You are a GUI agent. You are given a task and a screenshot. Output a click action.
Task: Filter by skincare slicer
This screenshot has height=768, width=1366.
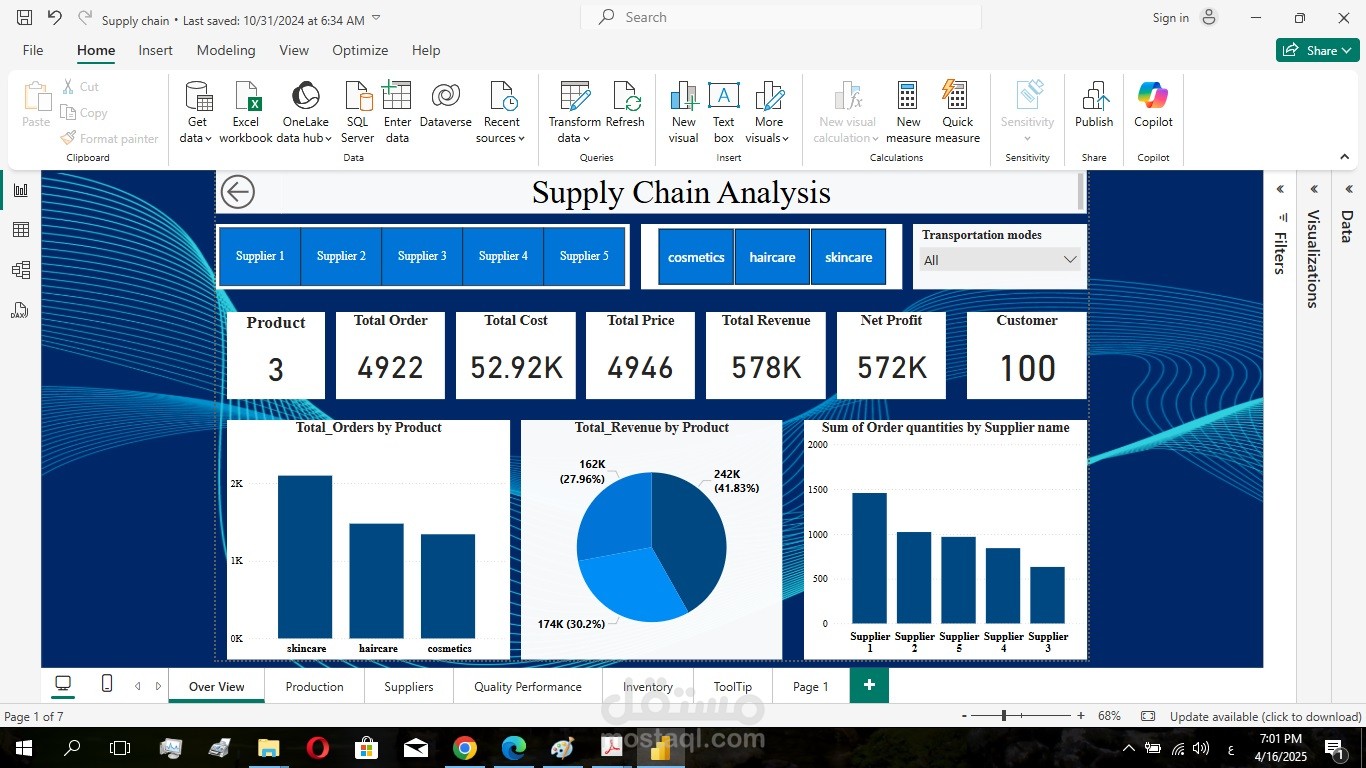click(x=848, y=257)
